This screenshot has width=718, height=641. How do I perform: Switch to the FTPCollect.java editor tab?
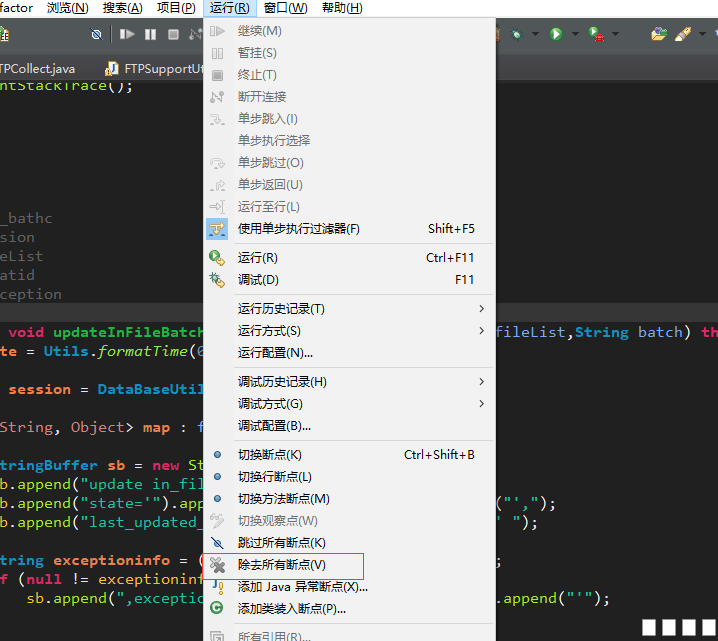(x=37, y=69)
